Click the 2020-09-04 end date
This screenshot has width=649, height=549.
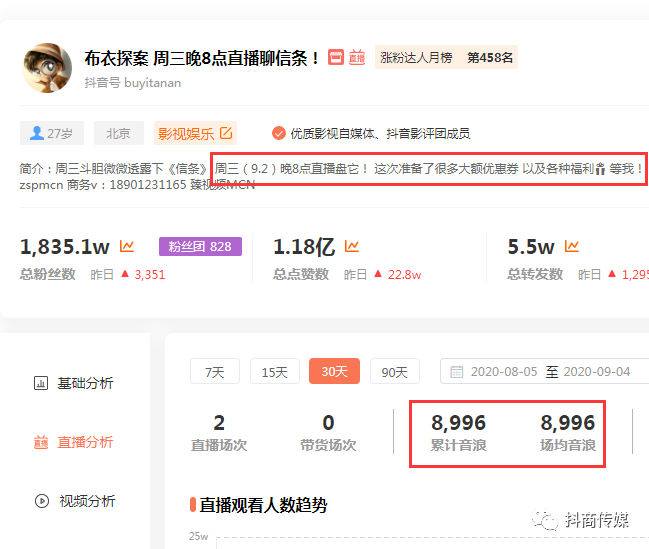tap(597, 371)
